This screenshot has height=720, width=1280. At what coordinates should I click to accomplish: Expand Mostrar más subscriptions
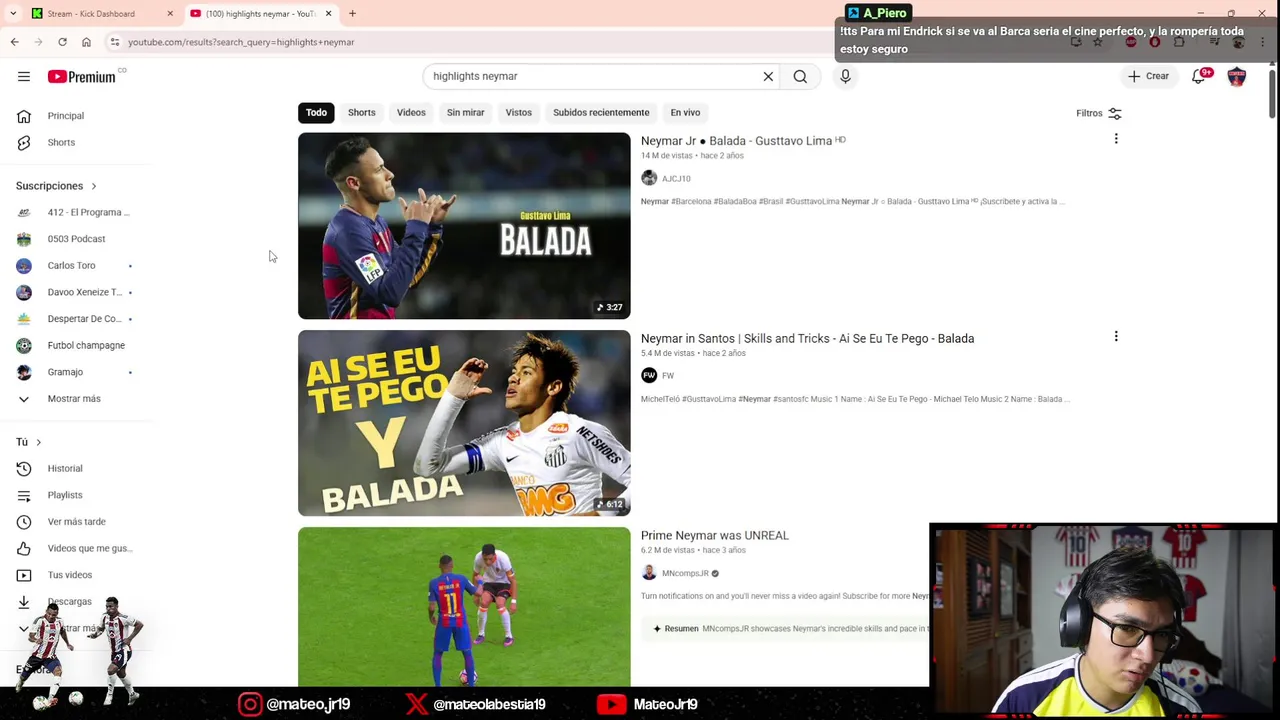tap(75, 398)
